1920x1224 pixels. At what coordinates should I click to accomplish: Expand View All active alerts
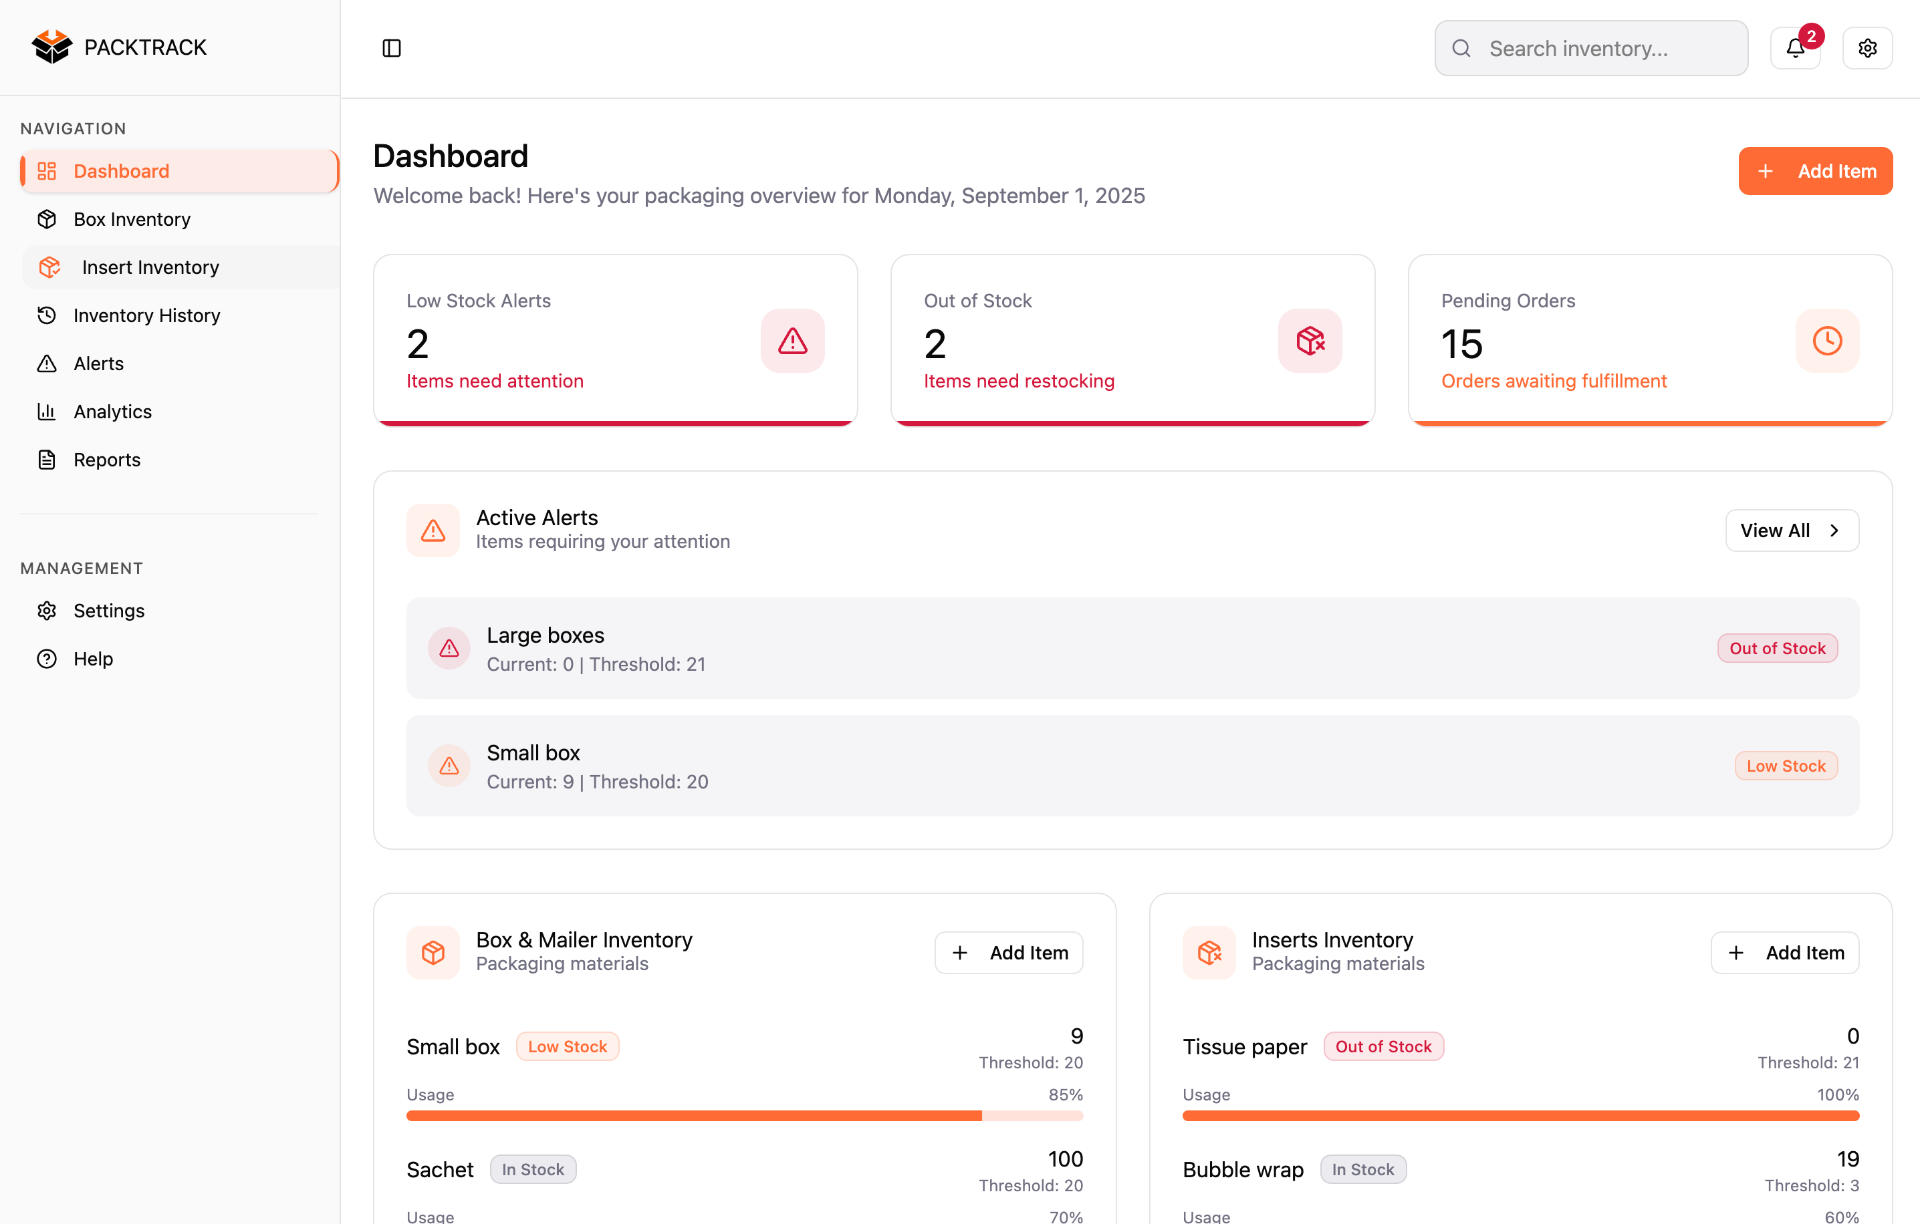point(1791,530)
